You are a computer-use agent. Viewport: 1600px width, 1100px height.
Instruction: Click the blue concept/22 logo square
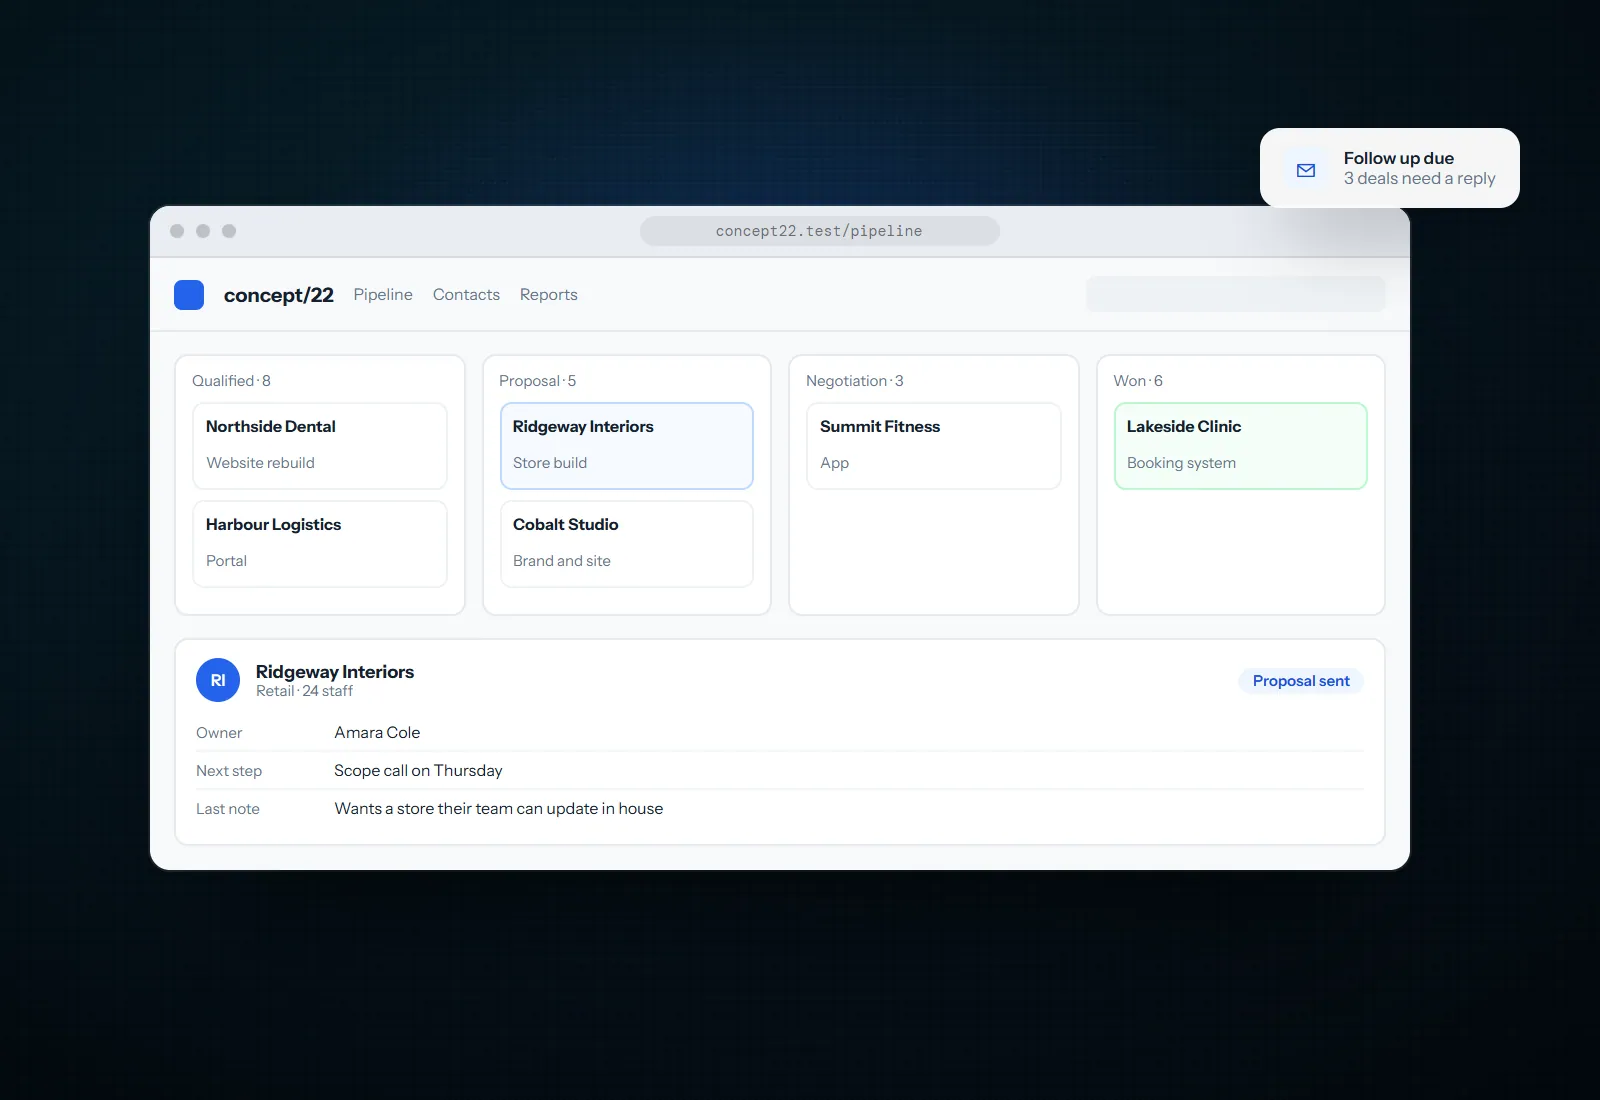coord(189,295)
